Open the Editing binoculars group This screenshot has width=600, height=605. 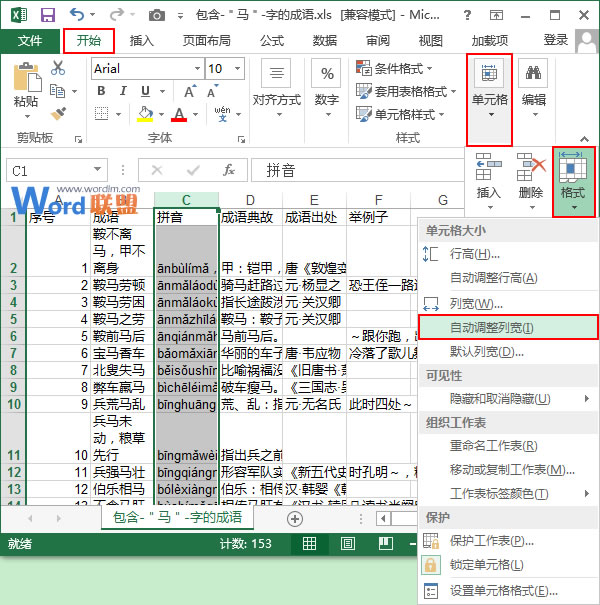point(534,88)
